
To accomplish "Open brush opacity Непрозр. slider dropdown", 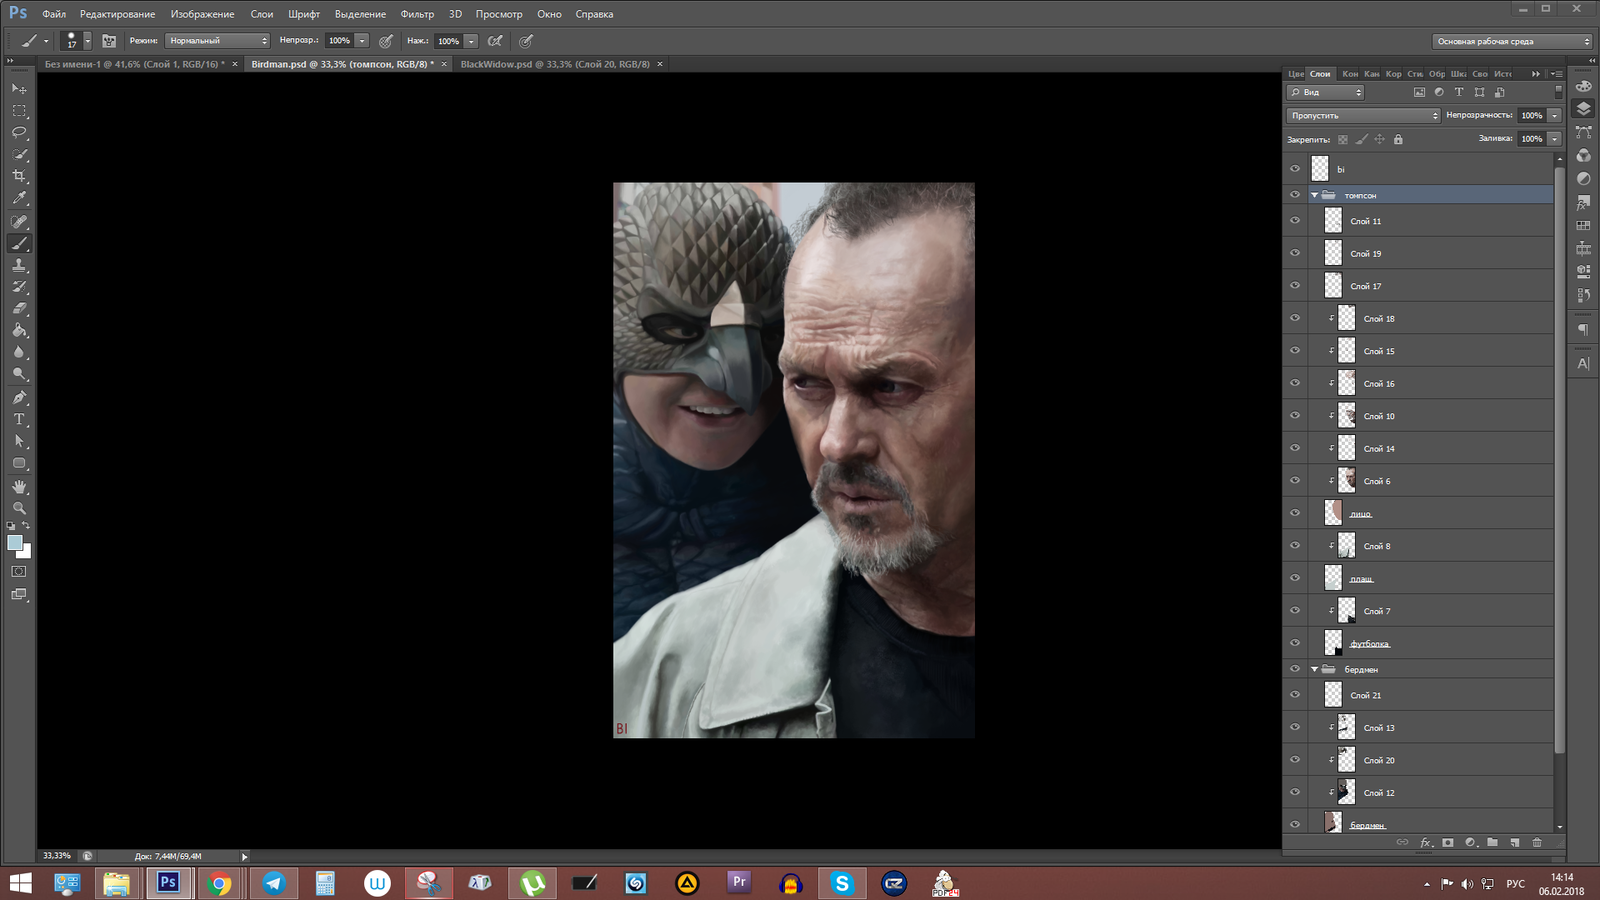I will pyautogui.click(x=362, y=41).
